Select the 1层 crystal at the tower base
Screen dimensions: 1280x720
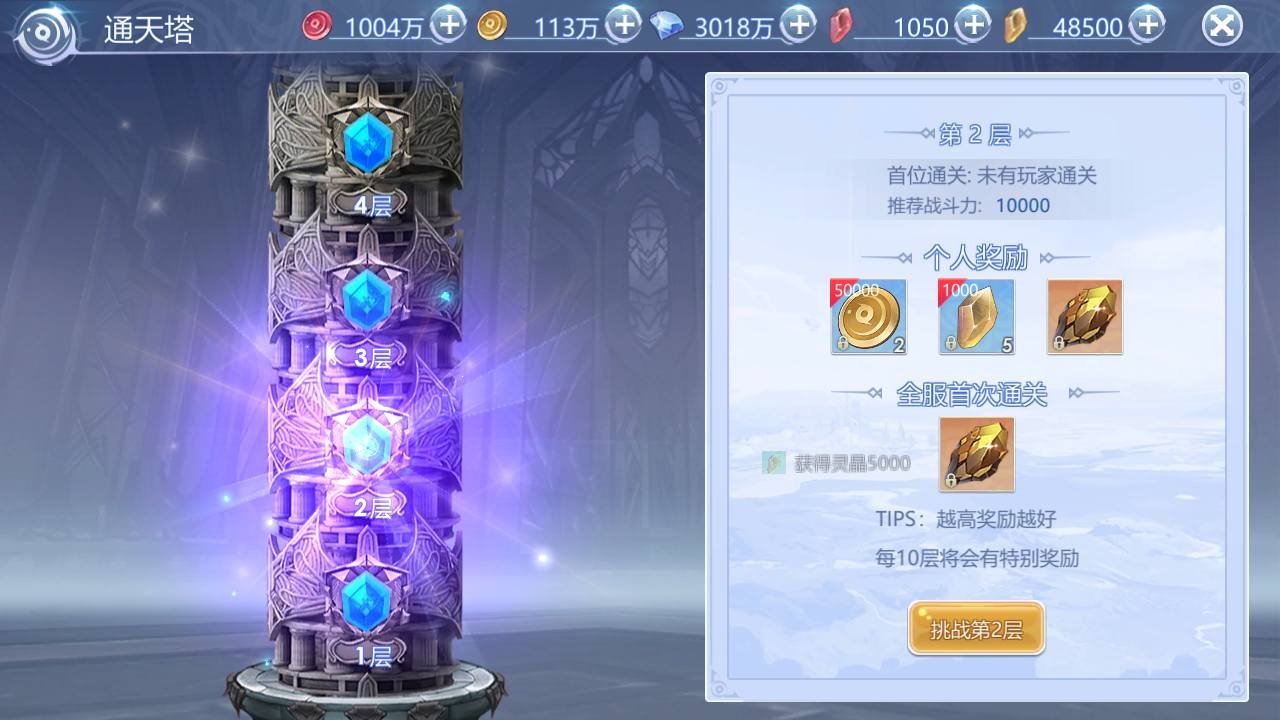click(366, 597)
